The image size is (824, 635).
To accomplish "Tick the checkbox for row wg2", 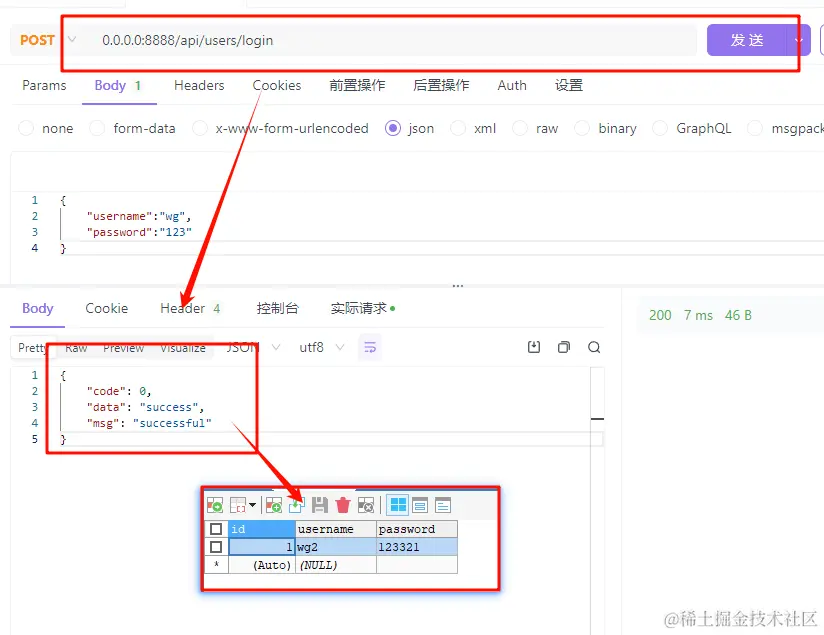I will point(215,547).
